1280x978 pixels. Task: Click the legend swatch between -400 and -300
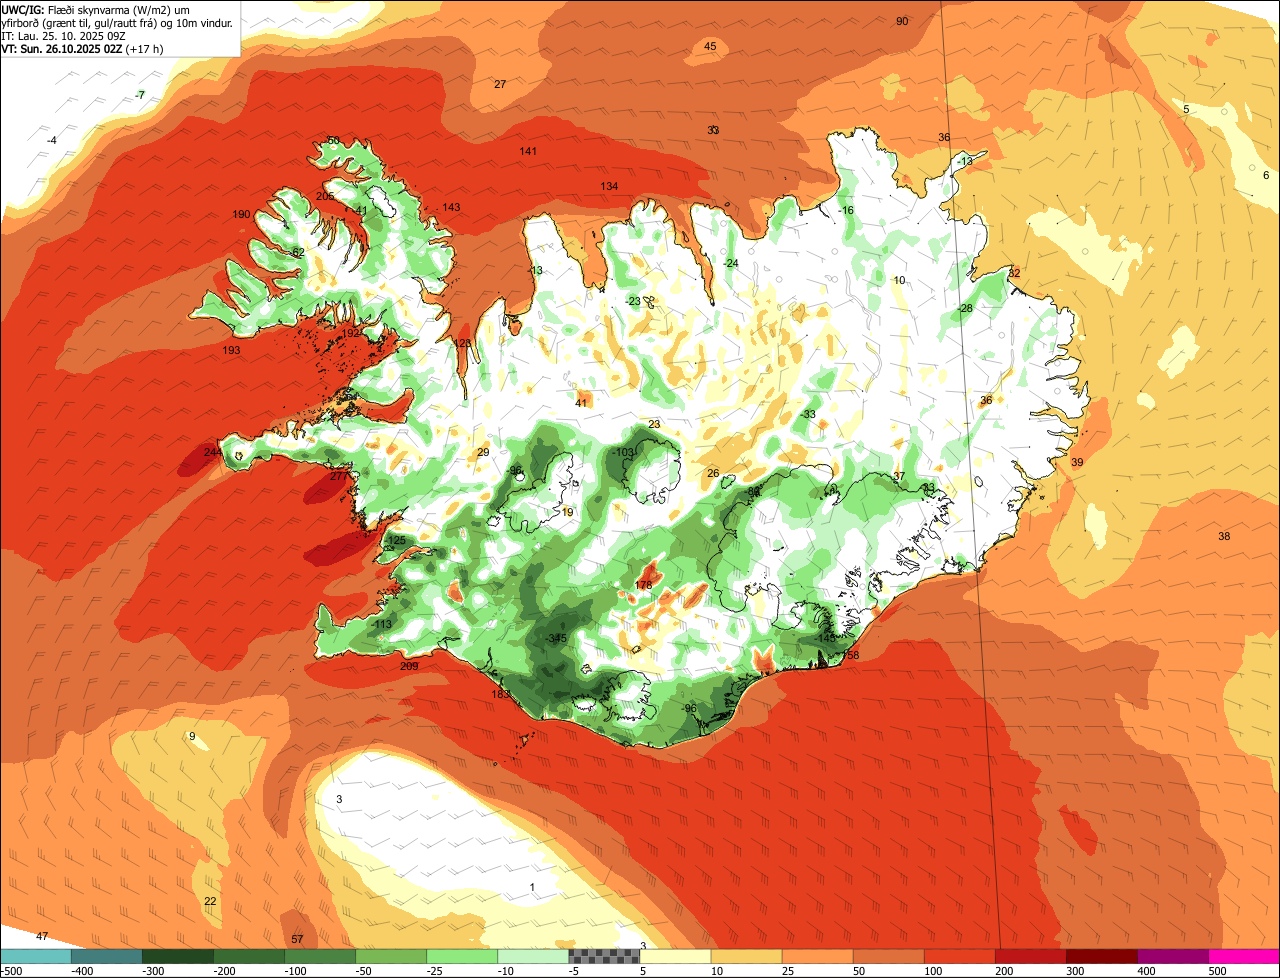tap(107, 956)
